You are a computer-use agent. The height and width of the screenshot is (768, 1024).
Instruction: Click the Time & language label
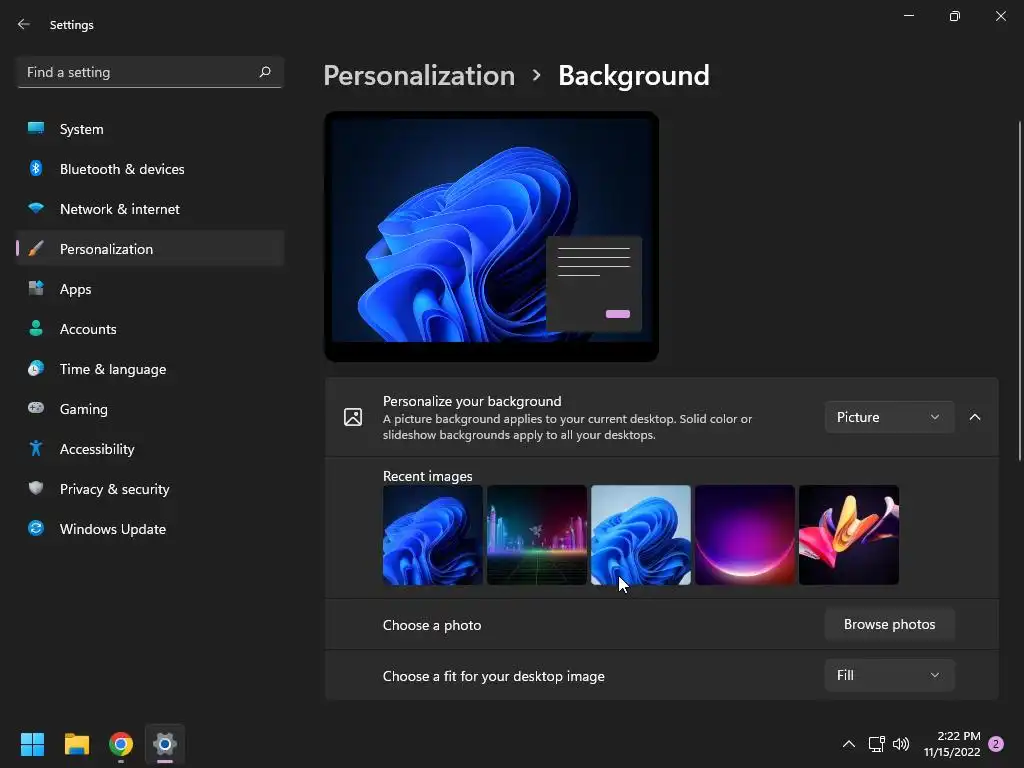click(113, 369)
